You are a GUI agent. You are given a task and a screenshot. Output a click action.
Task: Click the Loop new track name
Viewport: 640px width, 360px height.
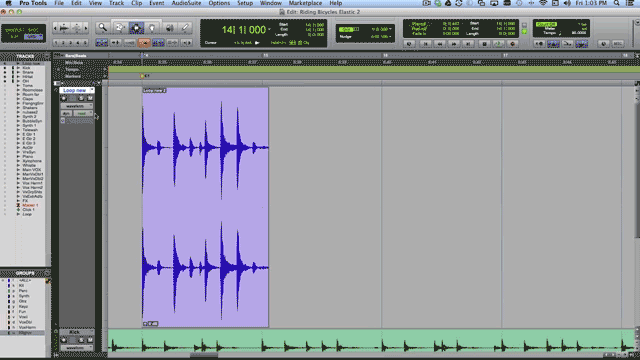(x=74, y=90)
